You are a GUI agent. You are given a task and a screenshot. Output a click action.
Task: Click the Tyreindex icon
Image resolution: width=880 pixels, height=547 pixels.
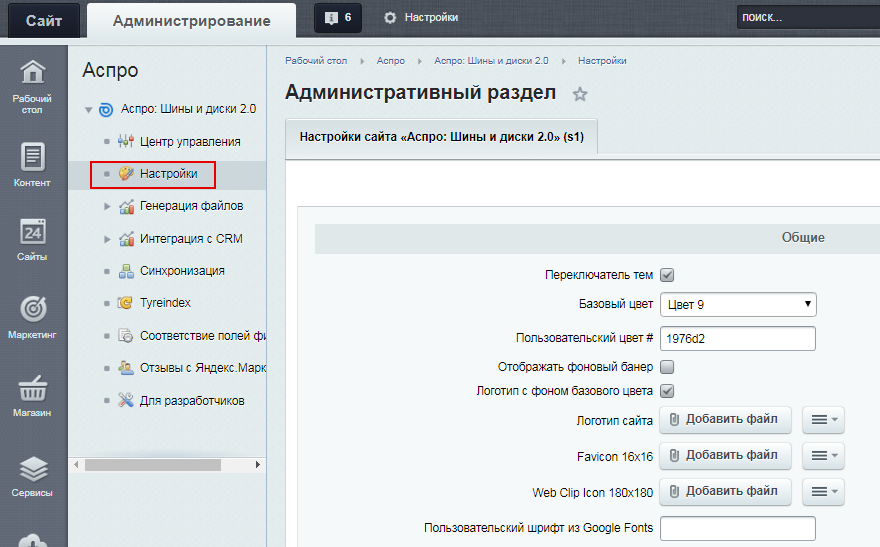(x=126, y=303)
